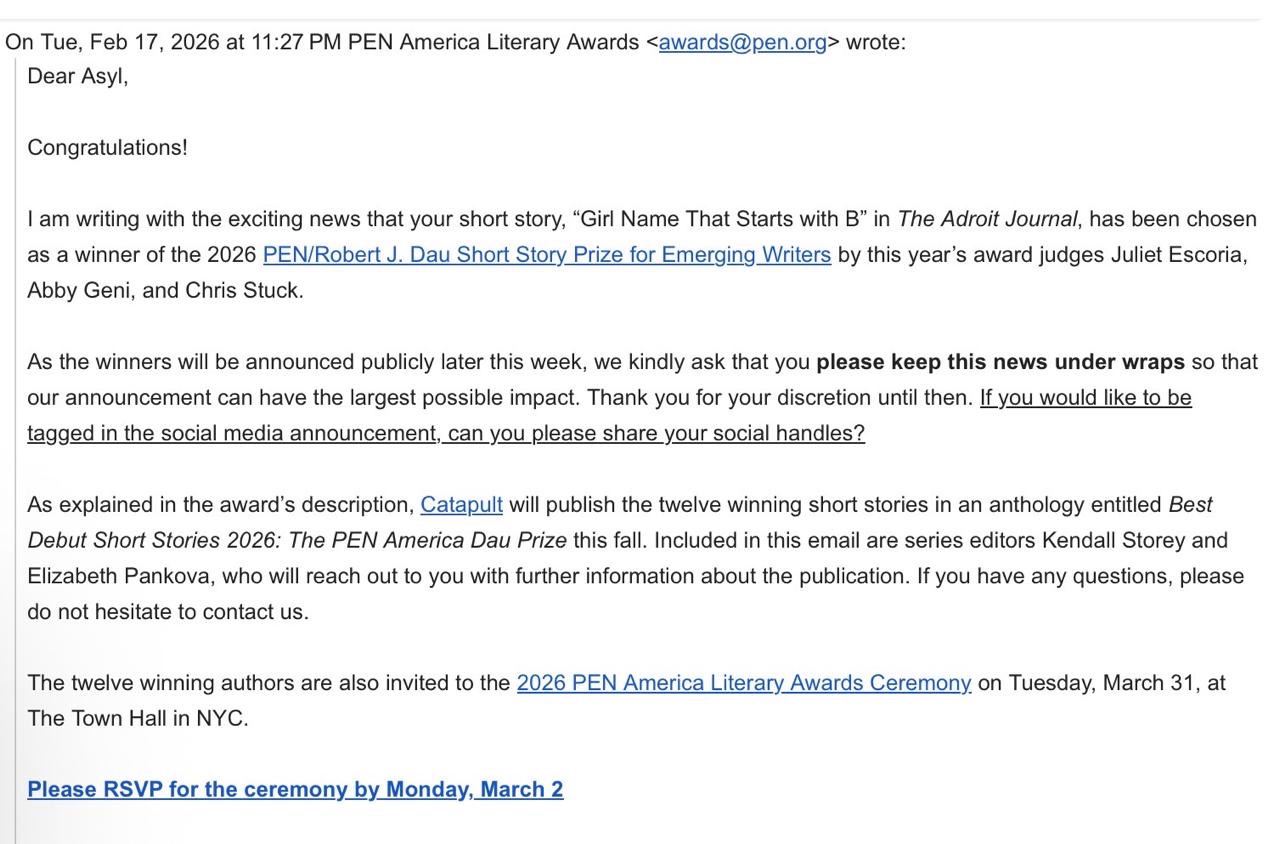Click "The Town Hall in NYC" venue text
This screenshot has width=1280, height=844.
[x=136, y=719]
